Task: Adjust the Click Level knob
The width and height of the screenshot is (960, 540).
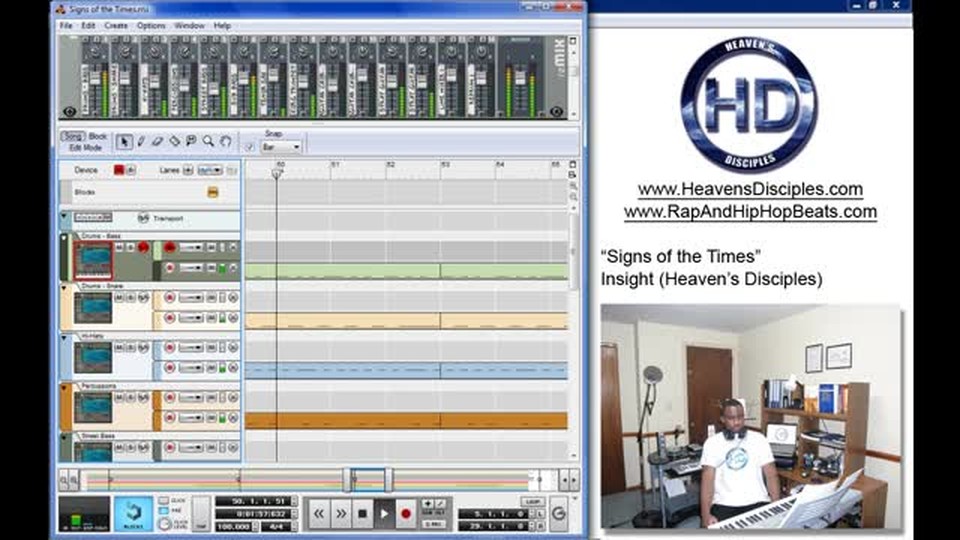Action: [164, 524]
